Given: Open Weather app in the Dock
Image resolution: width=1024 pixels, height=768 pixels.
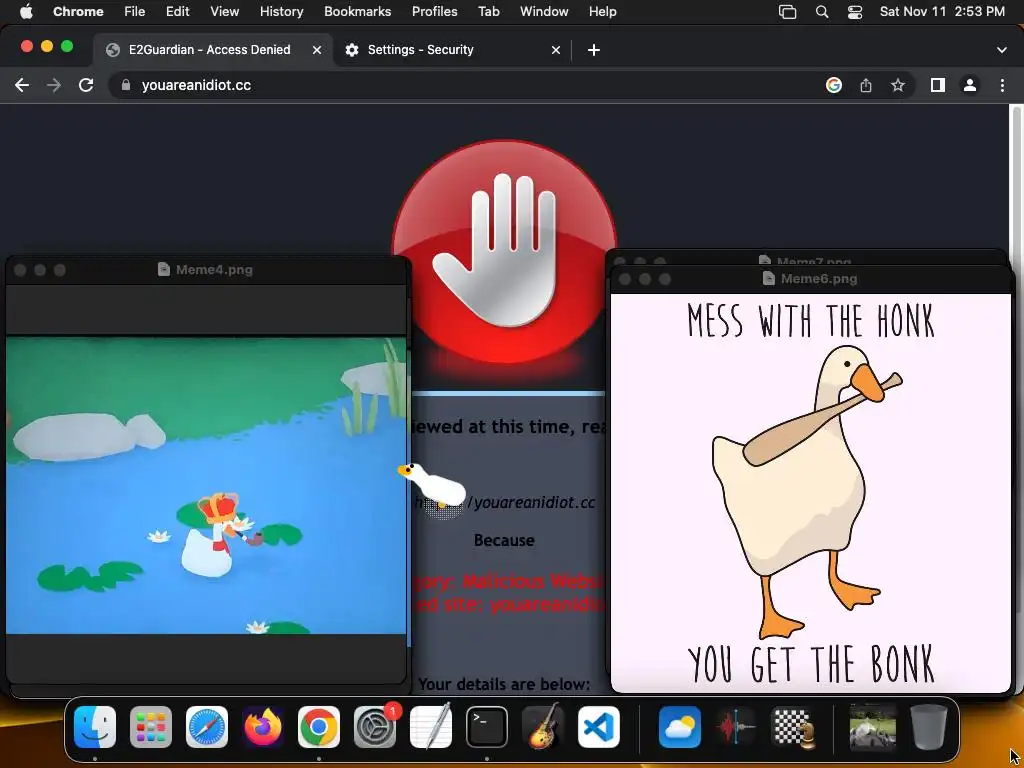Looking at the screenshot, I should [679, 727].
